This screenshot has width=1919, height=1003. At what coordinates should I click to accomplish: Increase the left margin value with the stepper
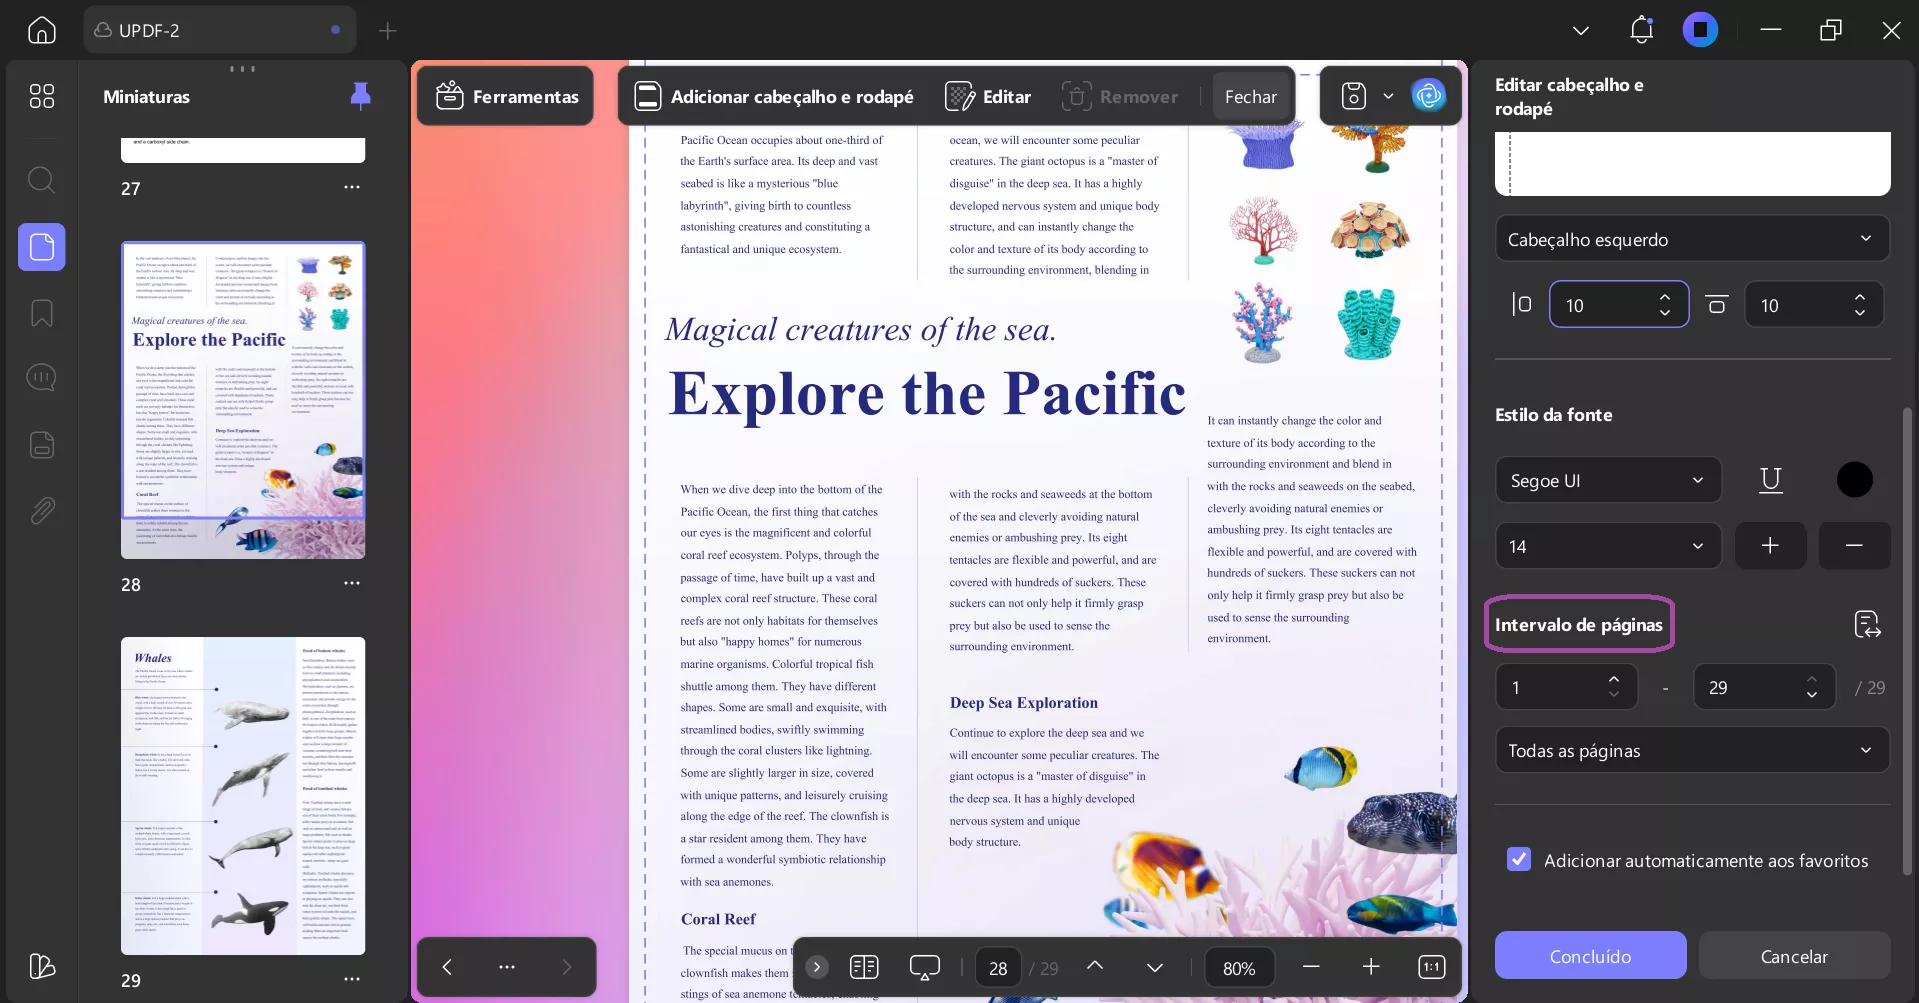point(1664,297)
